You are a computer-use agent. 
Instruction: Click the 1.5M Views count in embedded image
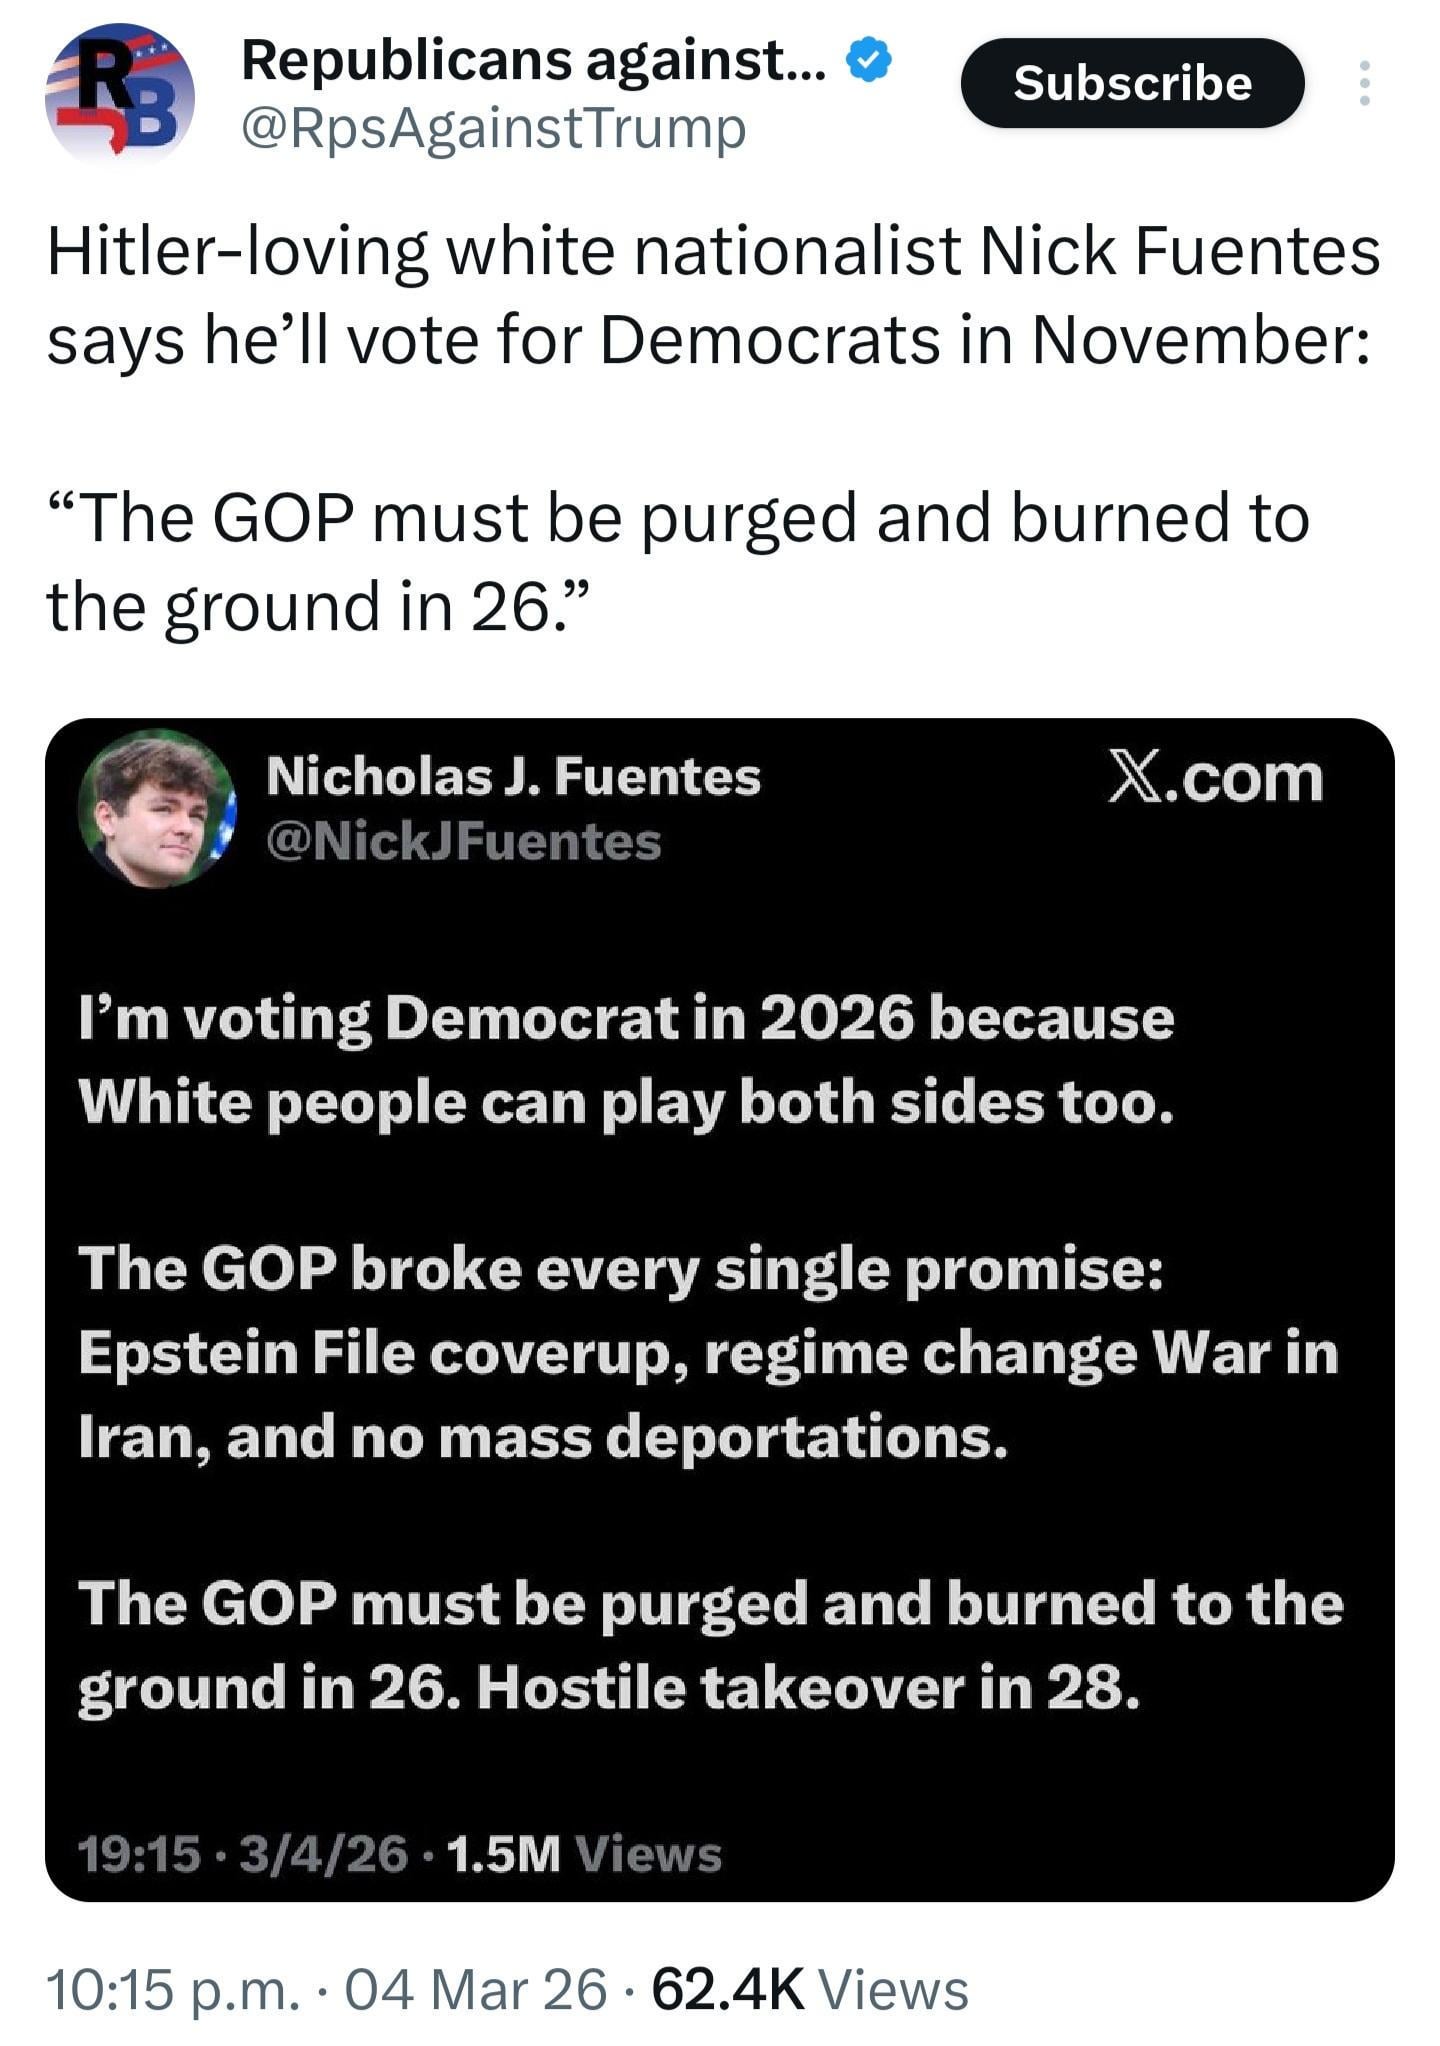click(585, 1853)
